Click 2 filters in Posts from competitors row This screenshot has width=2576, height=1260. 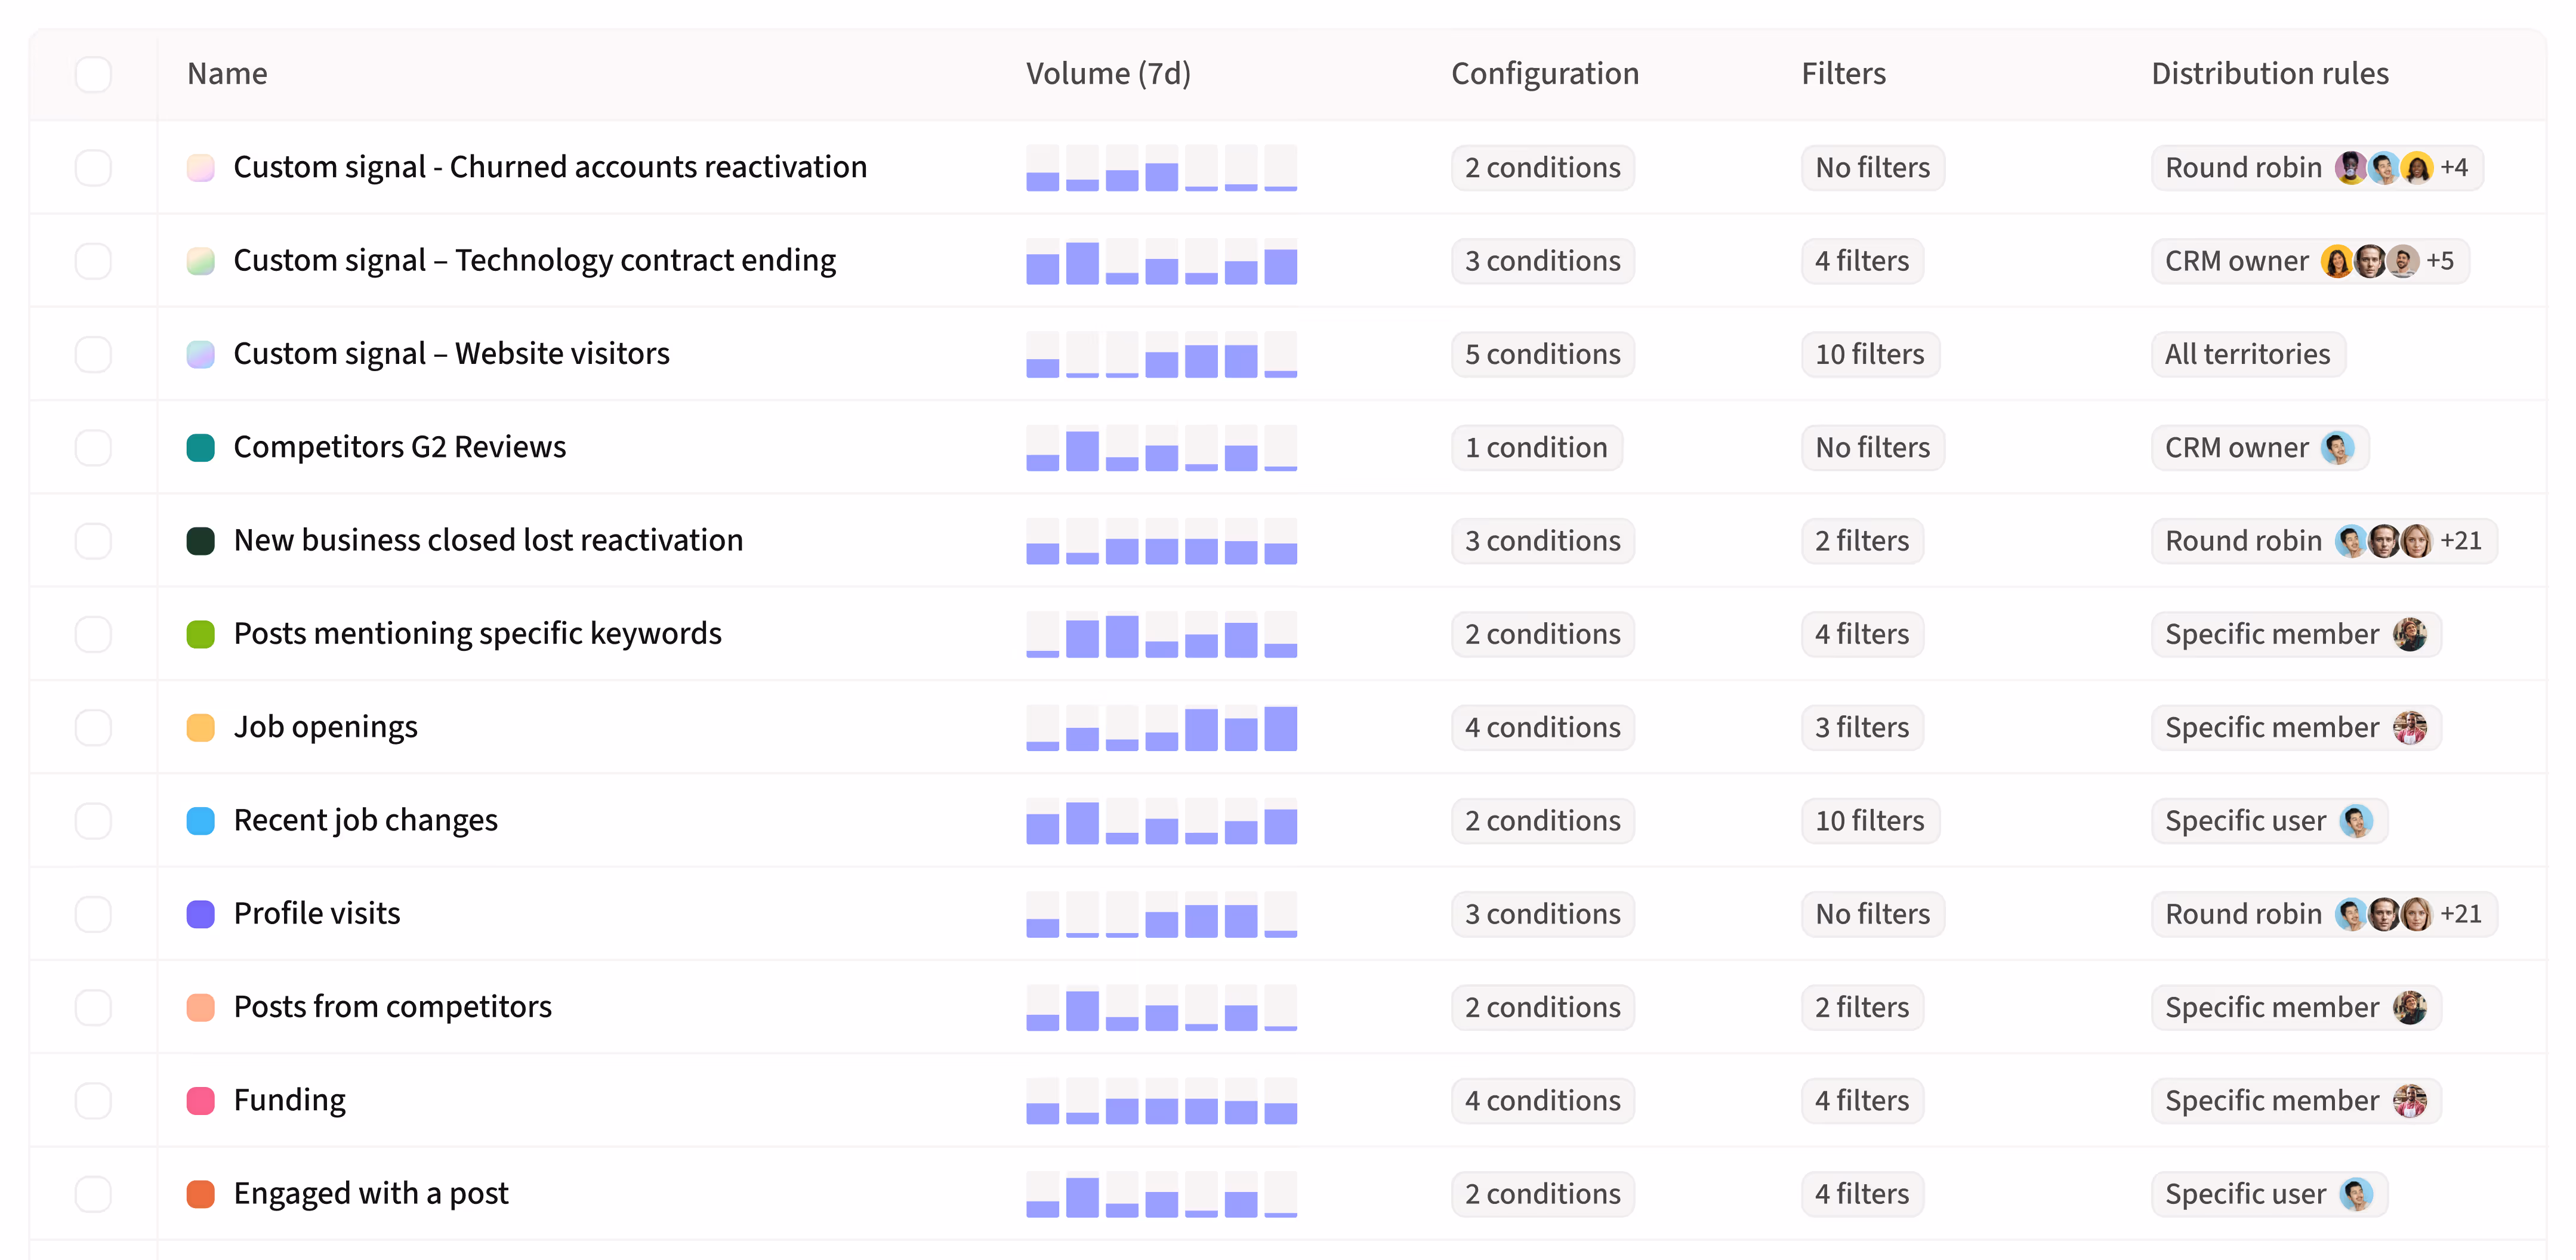(x=1862, y=1007)
